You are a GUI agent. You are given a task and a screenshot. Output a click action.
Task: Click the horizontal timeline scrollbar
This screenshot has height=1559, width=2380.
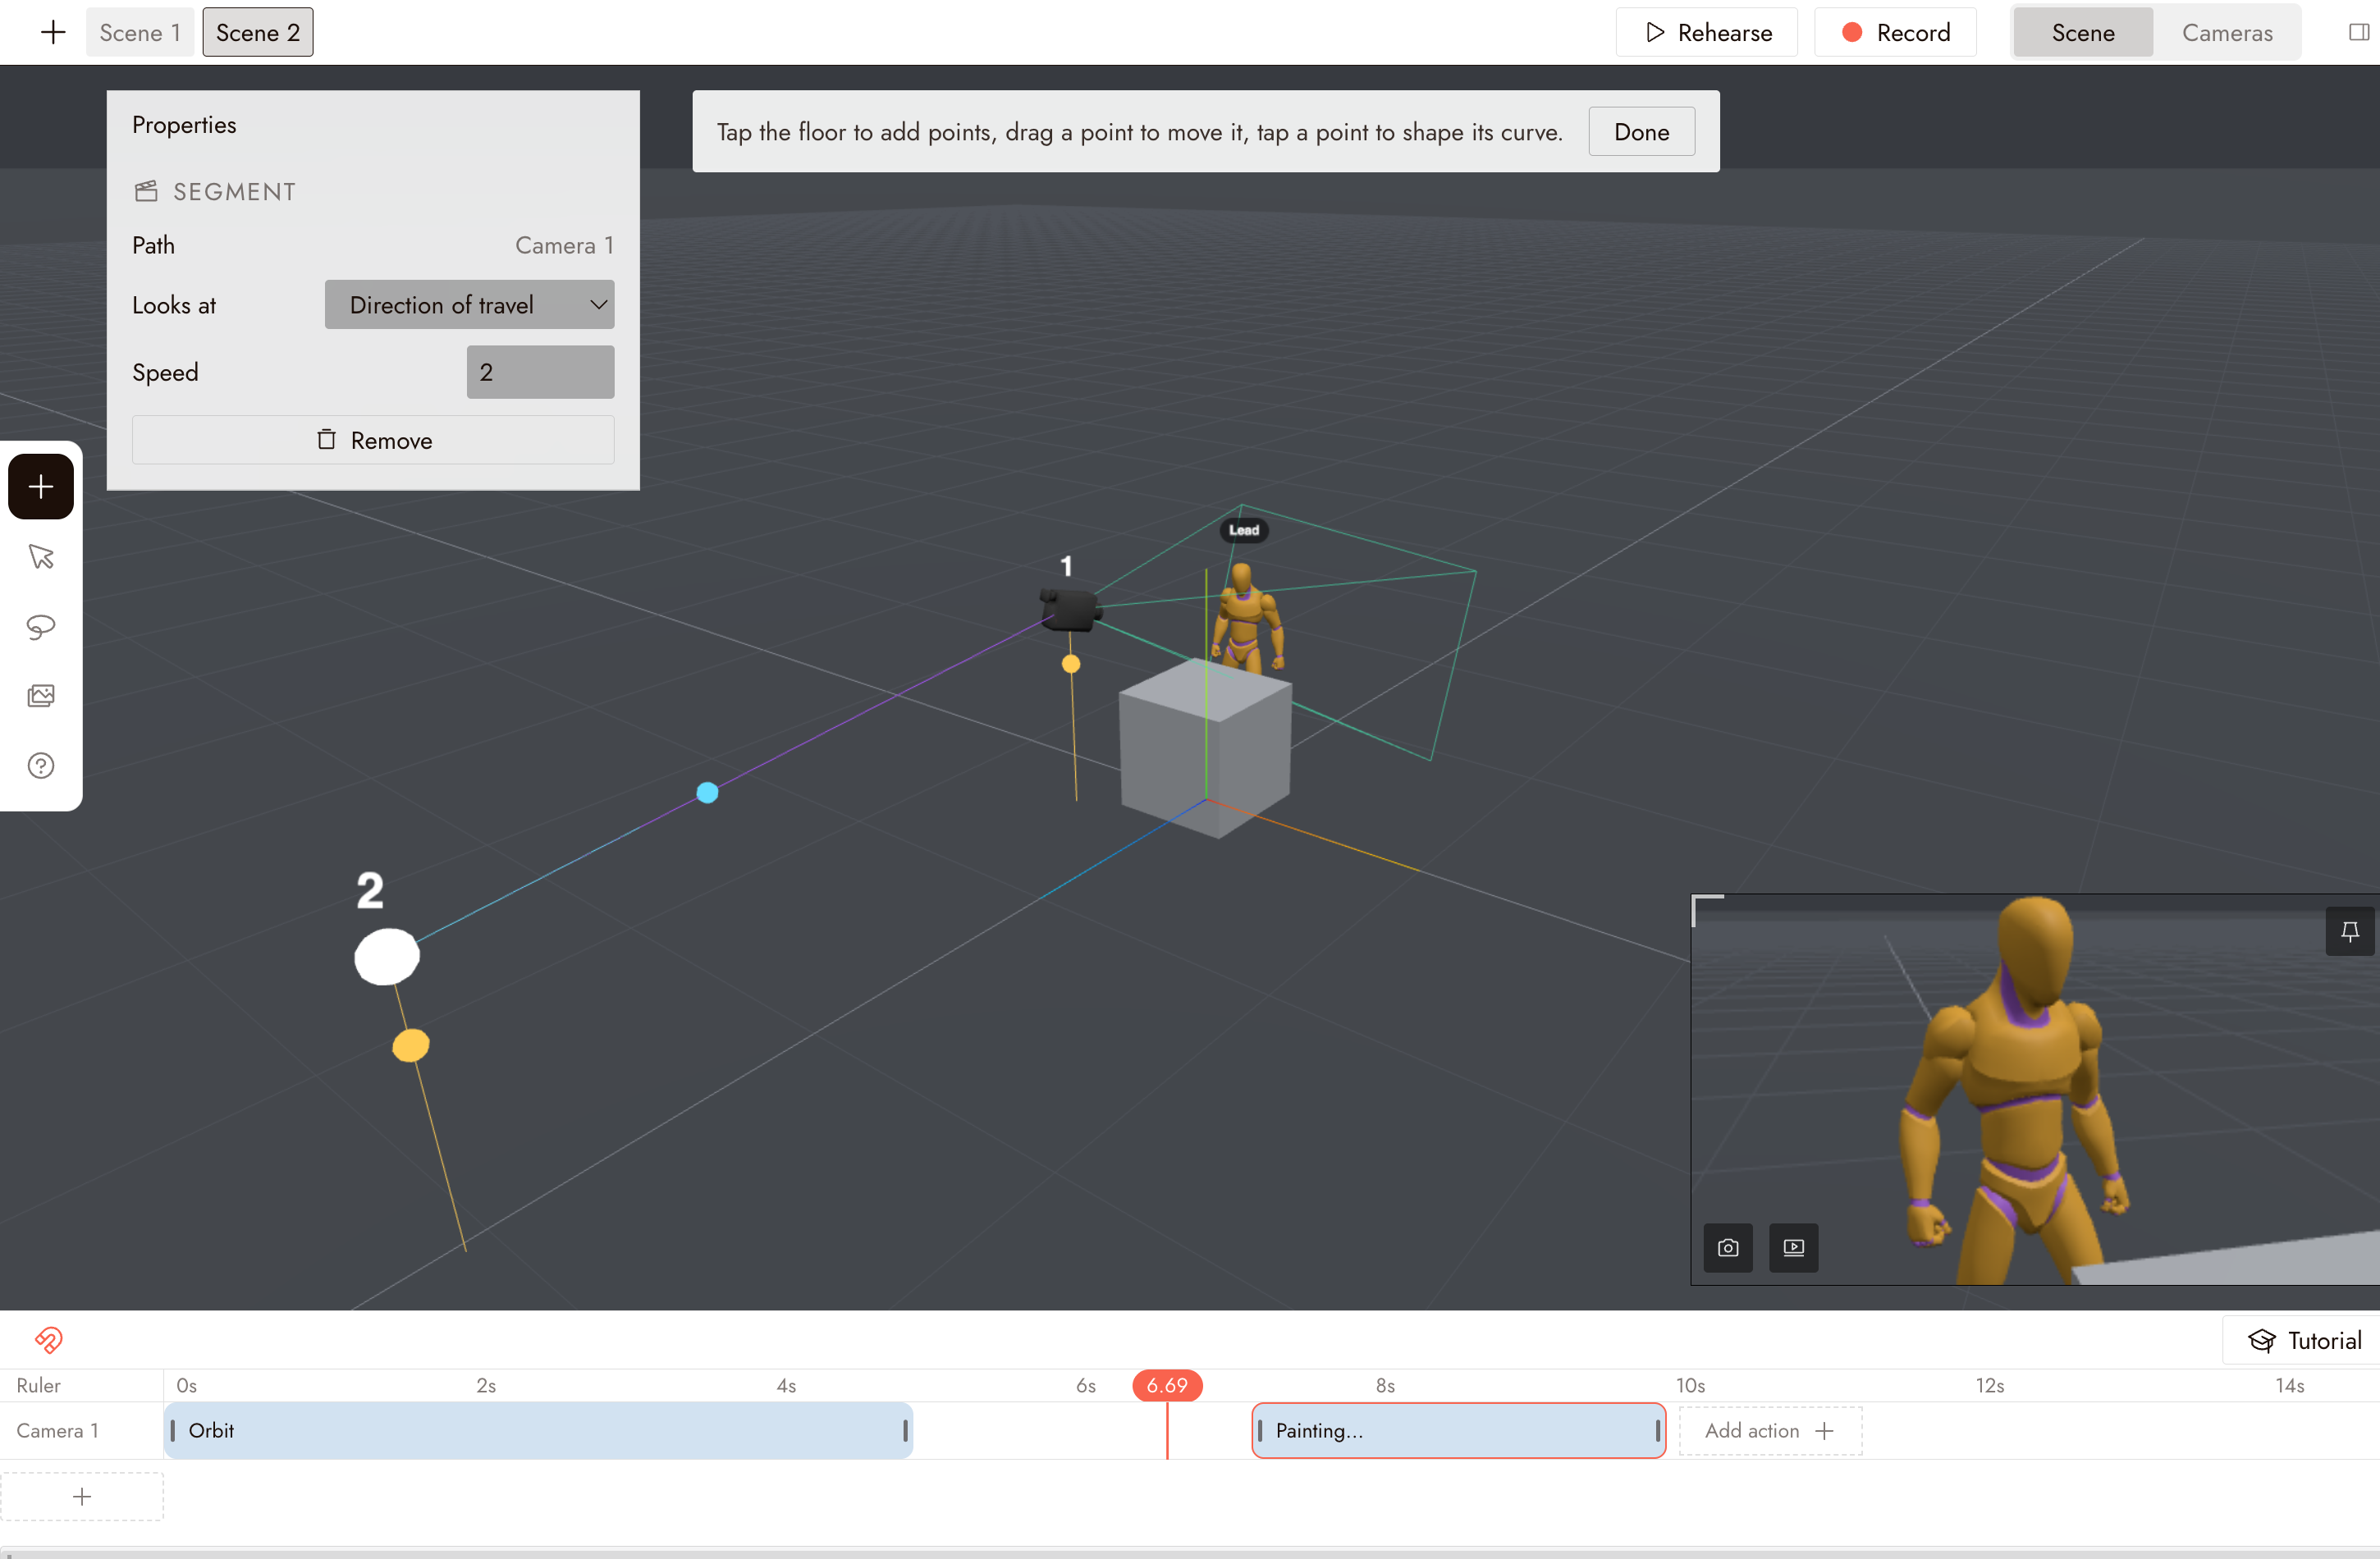coord(1190,1554)
